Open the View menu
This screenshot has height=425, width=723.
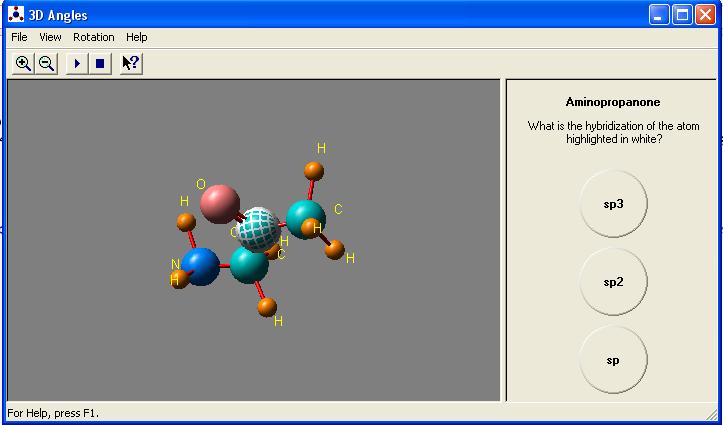(x=50, y=37)
